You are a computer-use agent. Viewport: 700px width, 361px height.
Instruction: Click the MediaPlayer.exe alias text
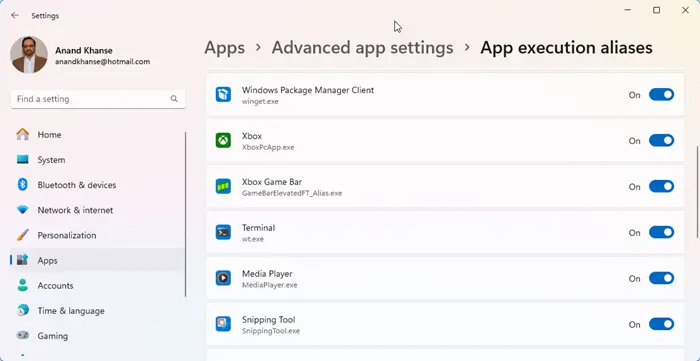pos(270,285)
